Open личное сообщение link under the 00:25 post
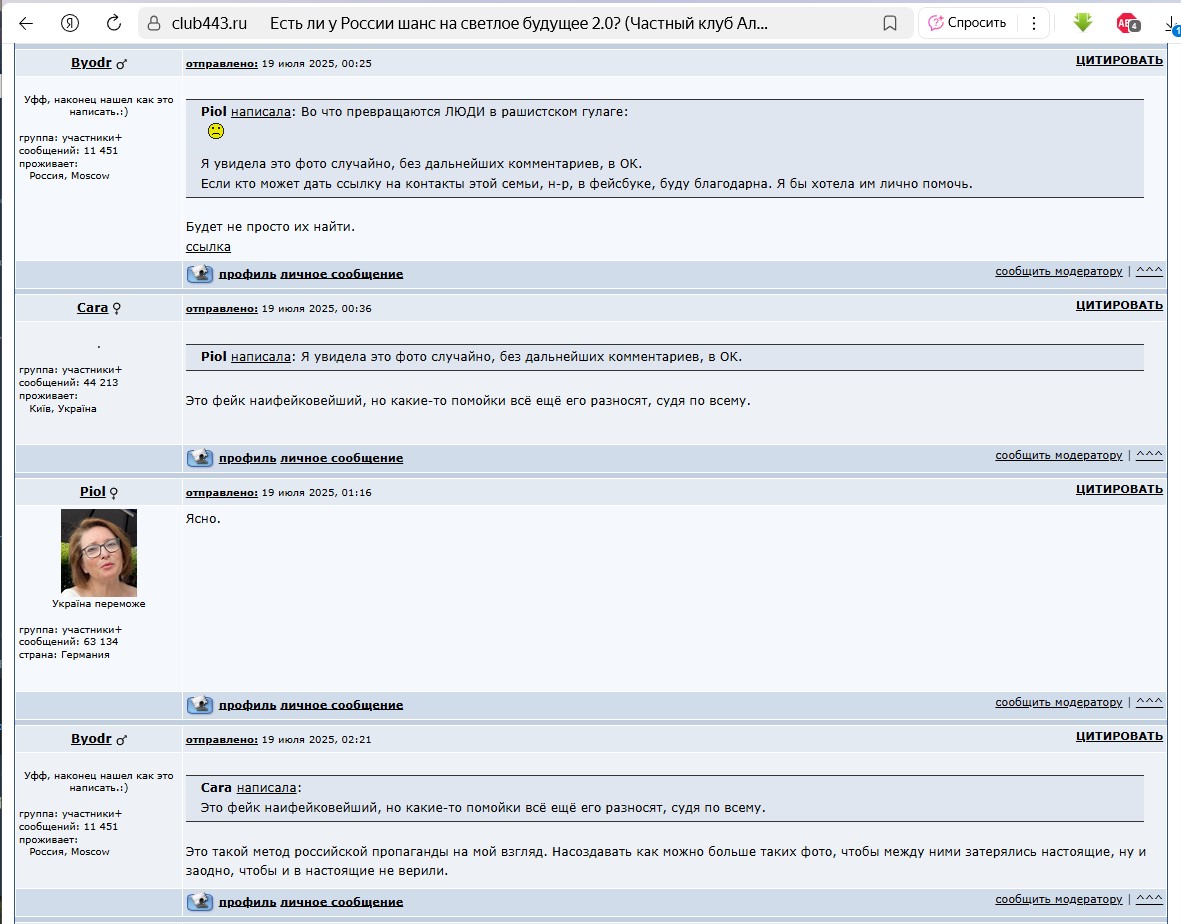Screen dimensions: 1181x924 pyautogui.click(x=342, y=274)
